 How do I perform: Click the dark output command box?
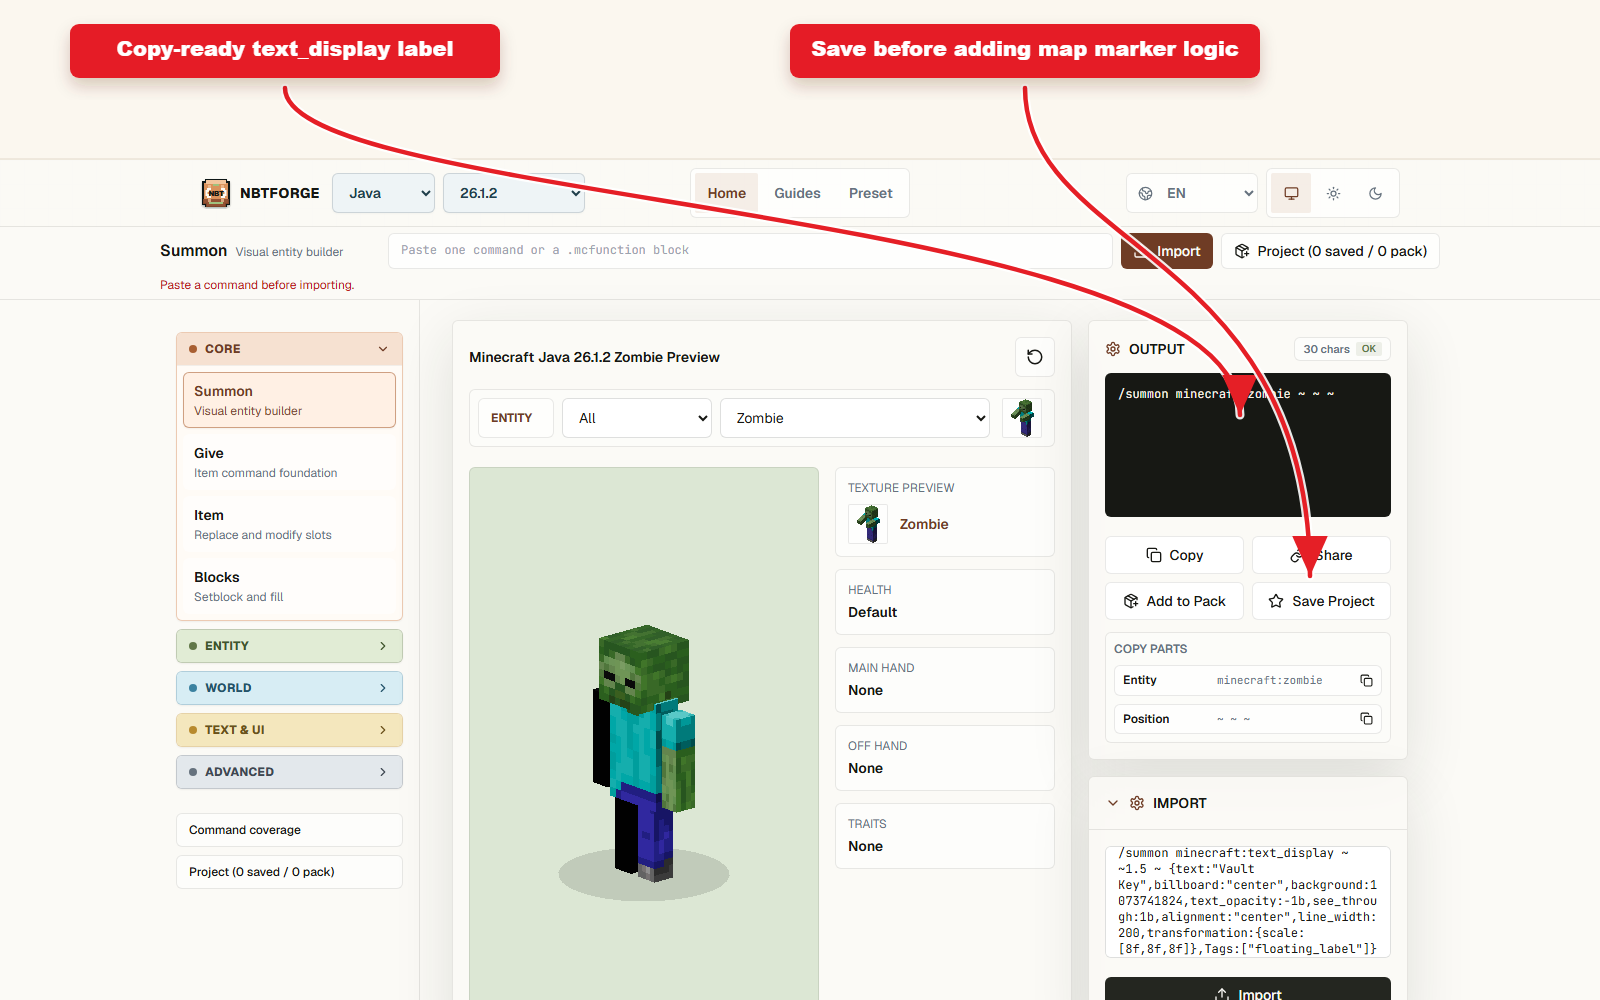pos(1248,445)
